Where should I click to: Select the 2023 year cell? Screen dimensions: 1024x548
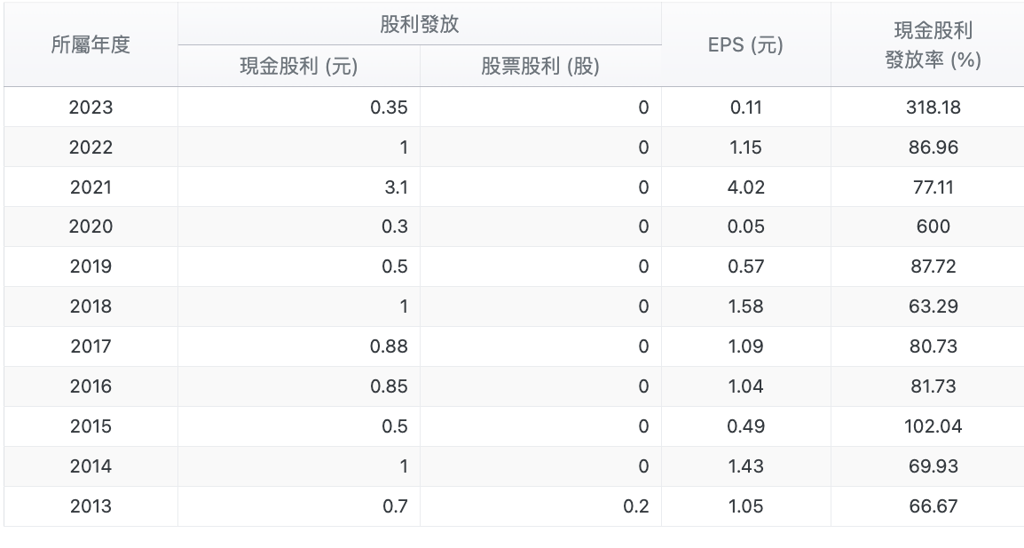pos(91,107)
